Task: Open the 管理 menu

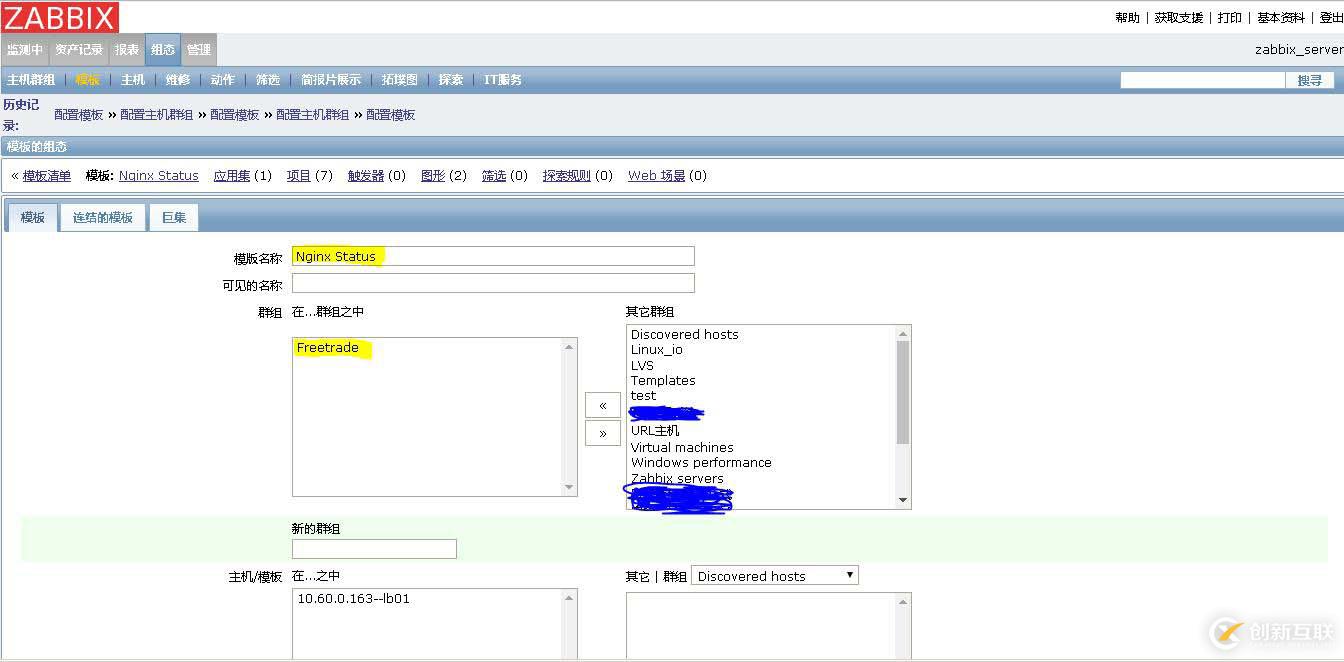Action: click(198, 49)
